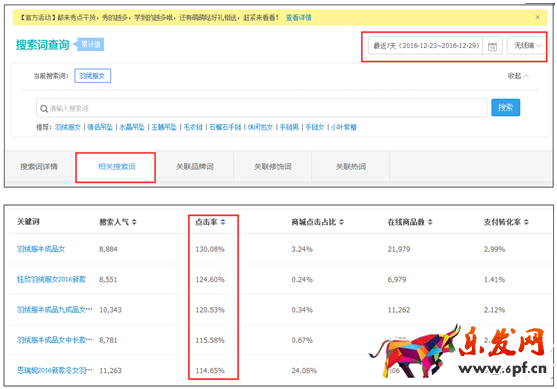Click the mall click share 24.08%
Viewport: 557px width, 389px height.
click(x=304, y=370)
